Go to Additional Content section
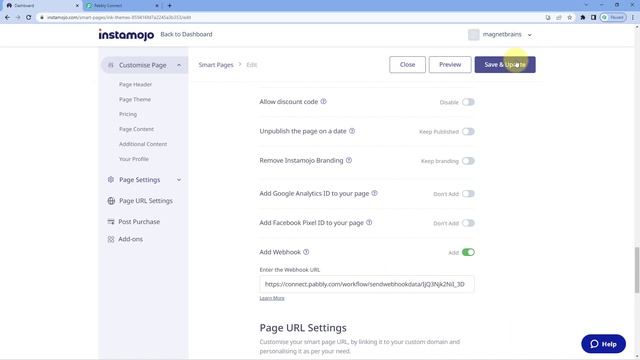Screen dimensions: 640x360 click(143, 144)
